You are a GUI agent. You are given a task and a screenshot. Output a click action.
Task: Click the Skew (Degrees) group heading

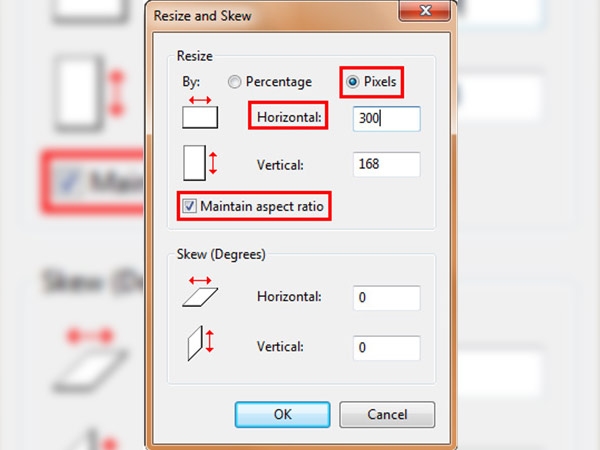[221, 254]
